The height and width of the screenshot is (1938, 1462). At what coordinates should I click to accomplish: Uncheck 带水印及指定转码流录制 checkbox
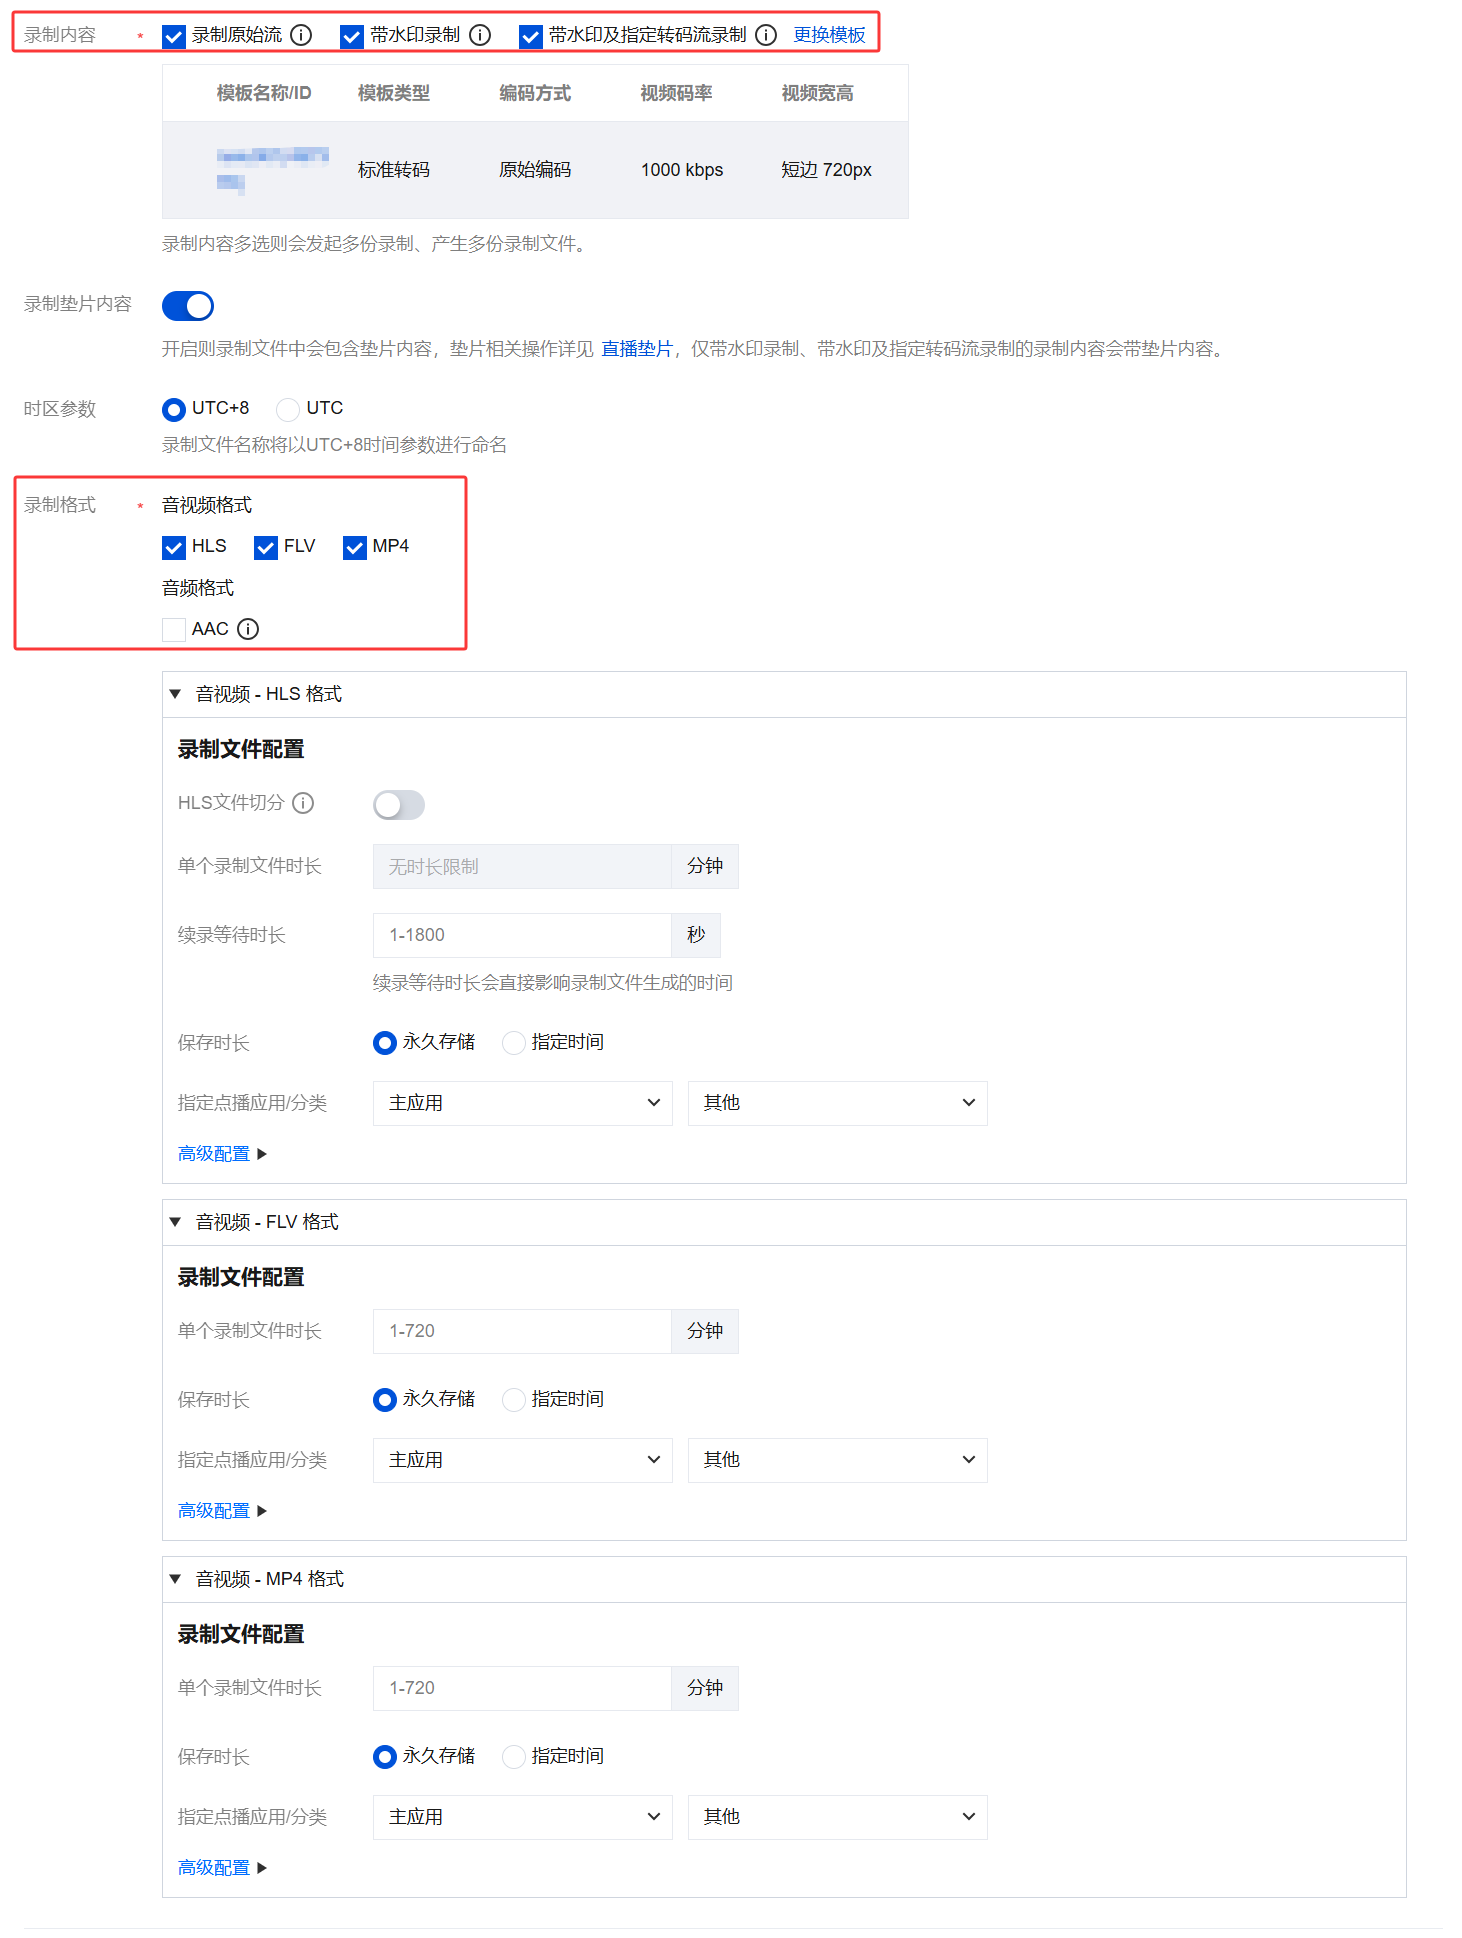point(531,37)
